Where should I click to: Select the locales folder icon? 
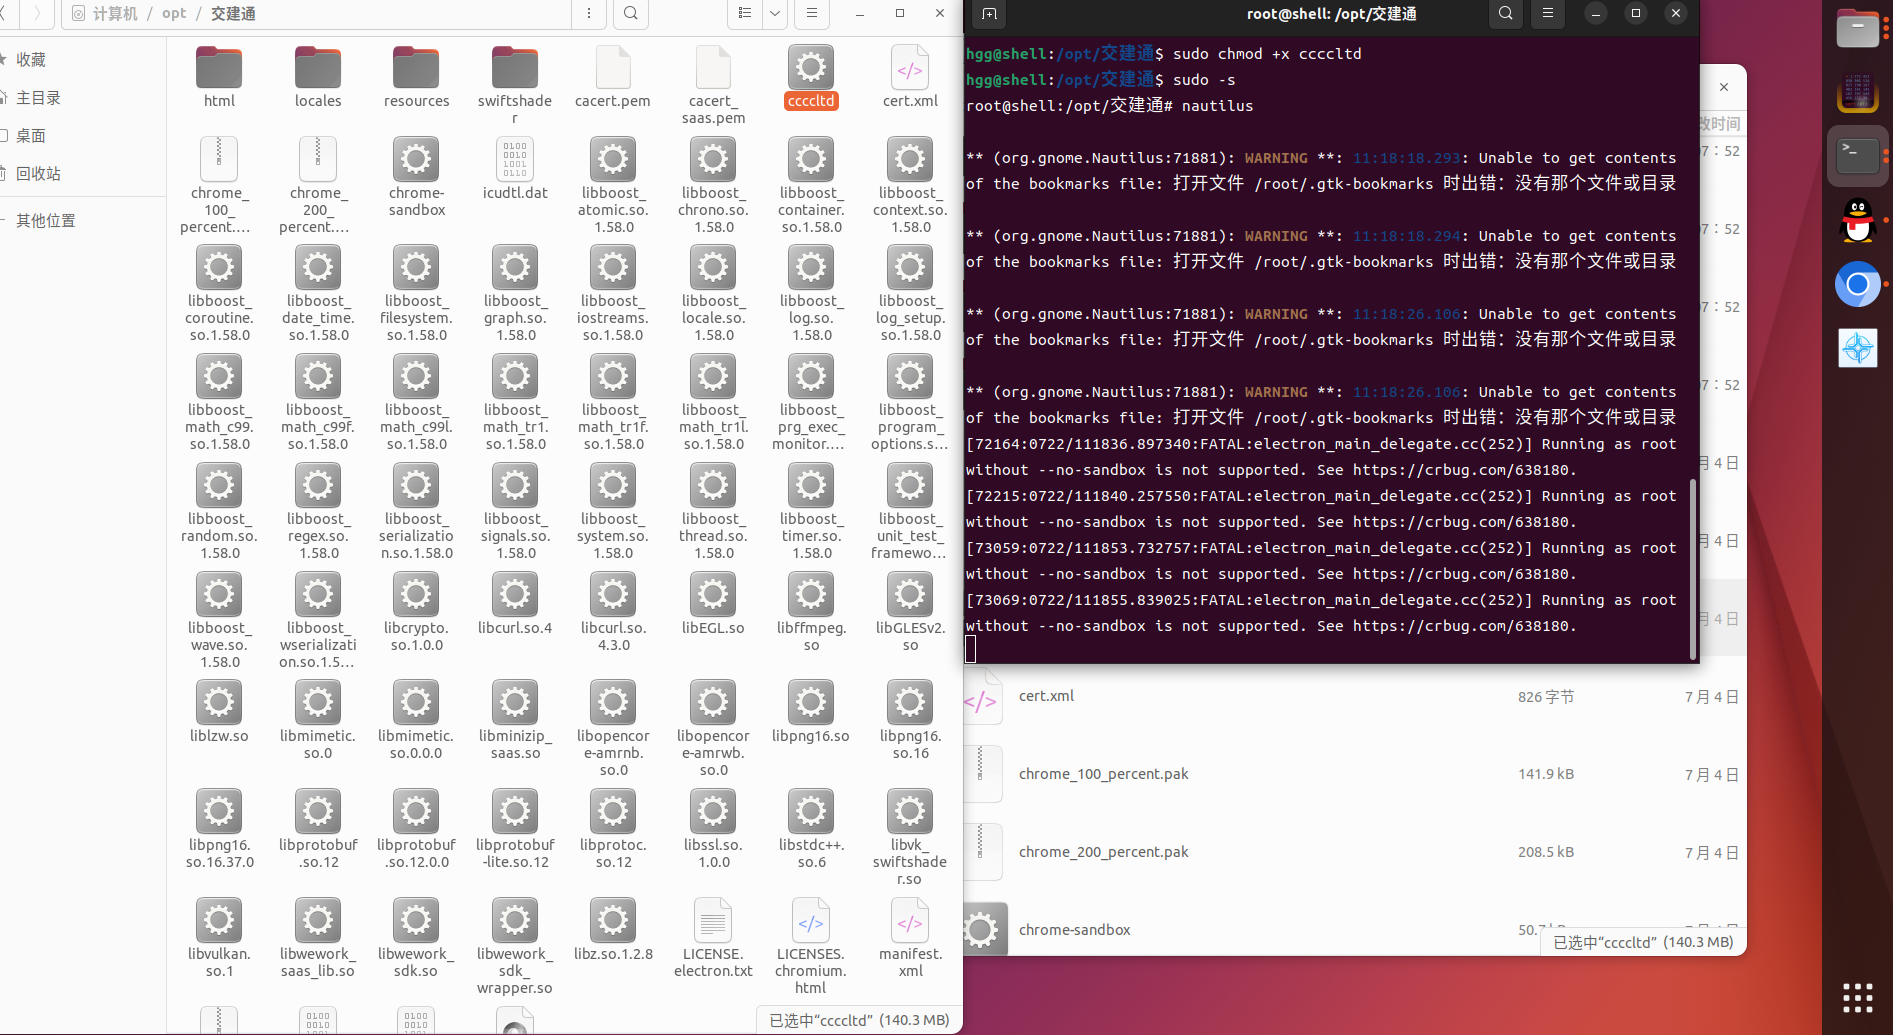(x=318, y=68)
